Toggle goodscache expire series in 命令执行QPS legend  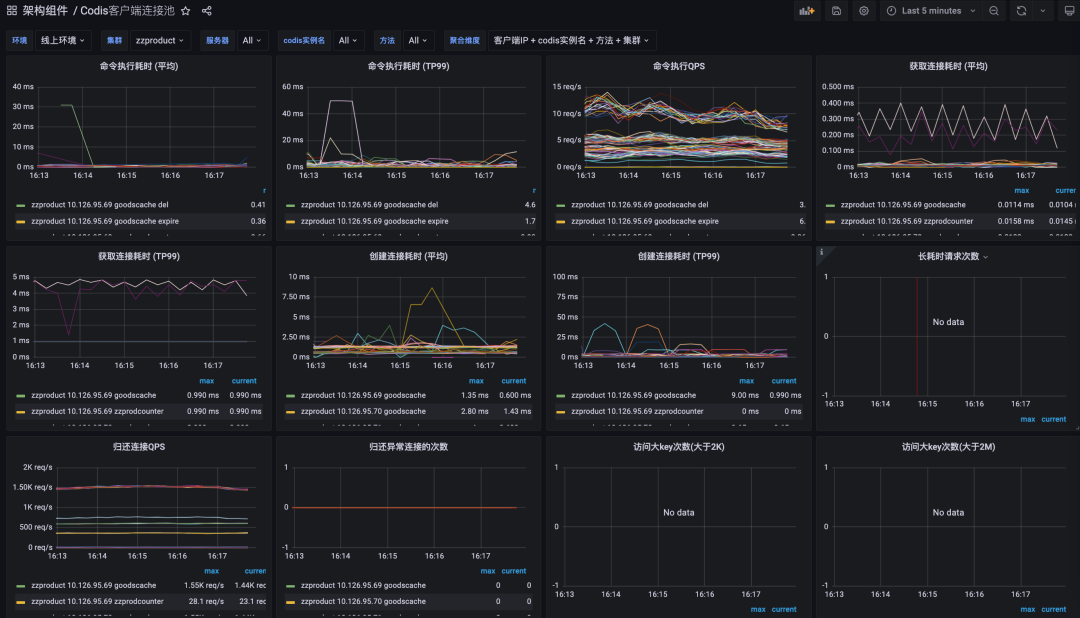[x=645, y=221]
